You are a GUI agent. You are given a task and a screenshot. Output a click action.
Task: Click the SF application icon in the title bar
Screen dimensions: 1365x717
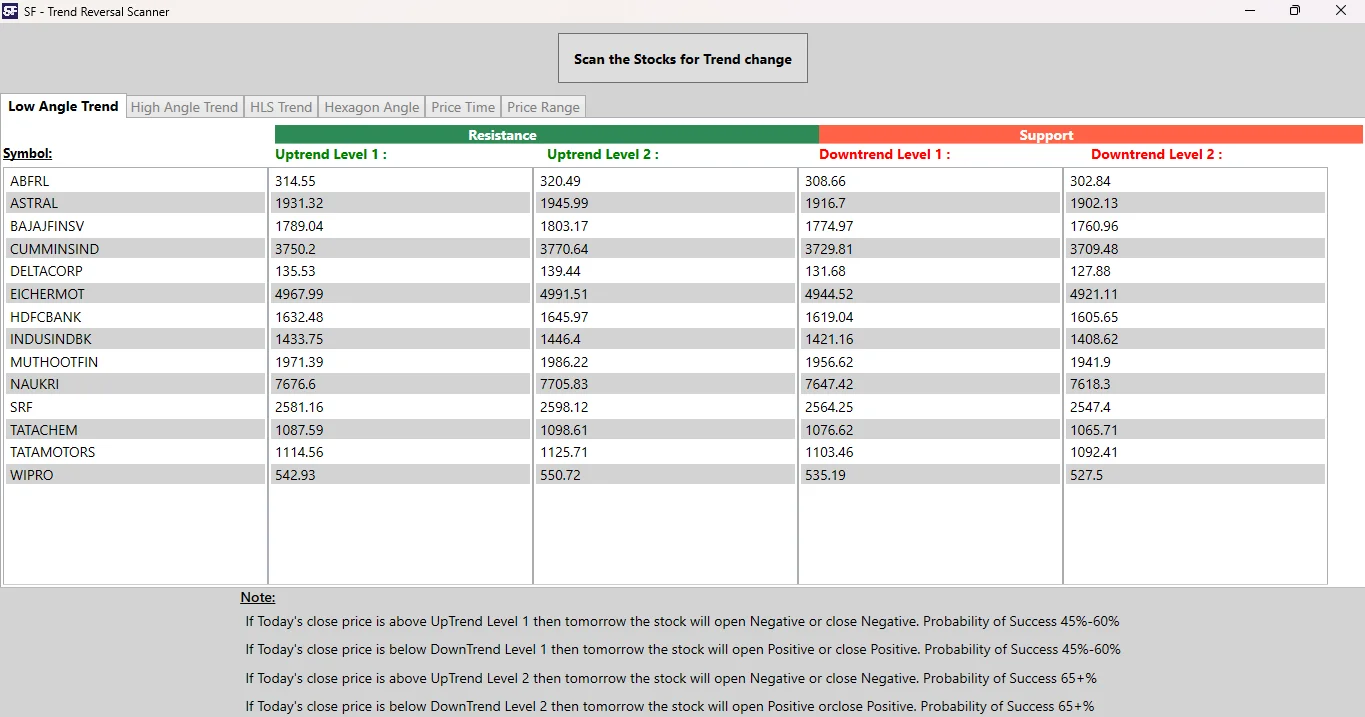click(x=10, y=11)
